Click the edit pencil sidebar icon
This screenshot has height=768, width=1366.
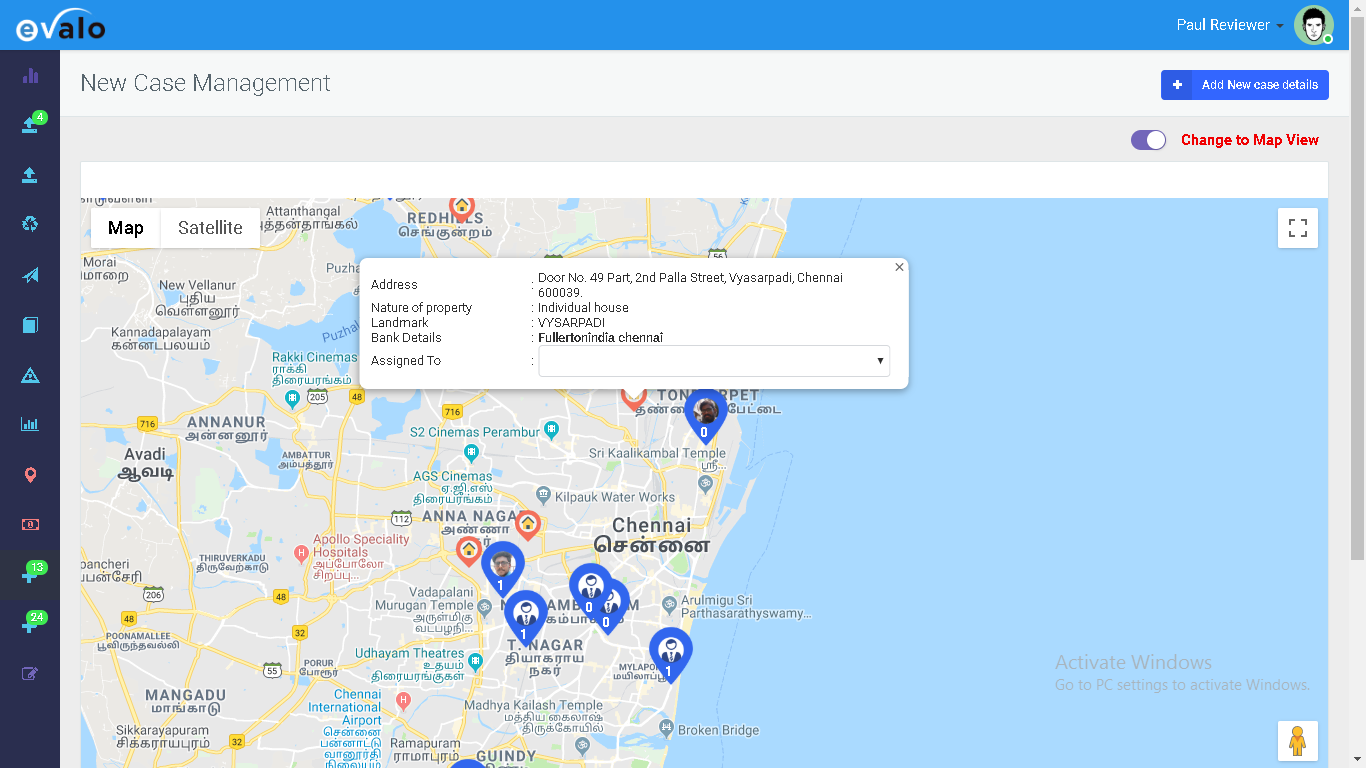click(x=30, y=673)
